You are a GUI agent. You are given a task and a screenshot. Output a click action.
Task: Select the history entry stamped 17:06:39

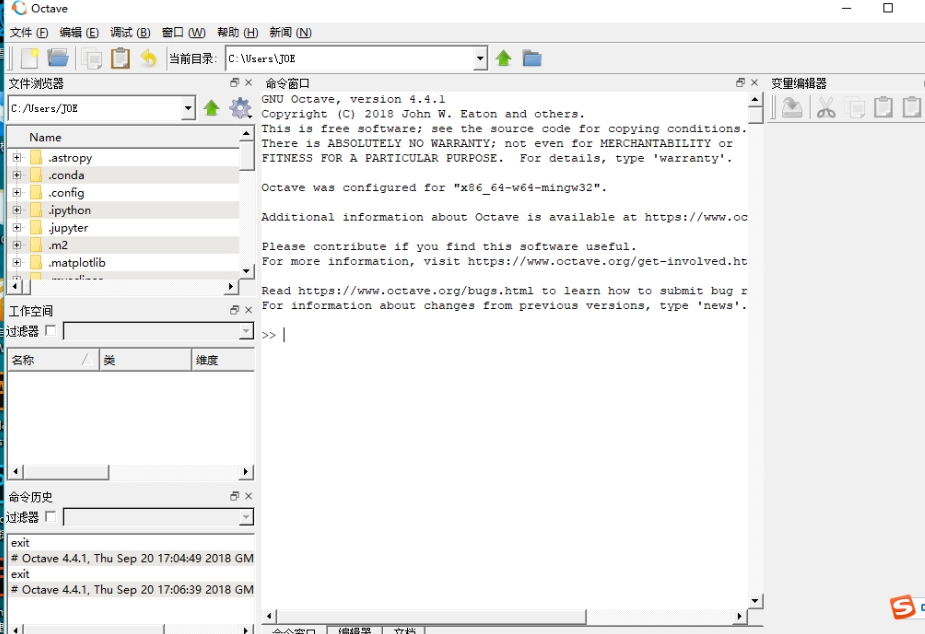[x=132, y=589]
